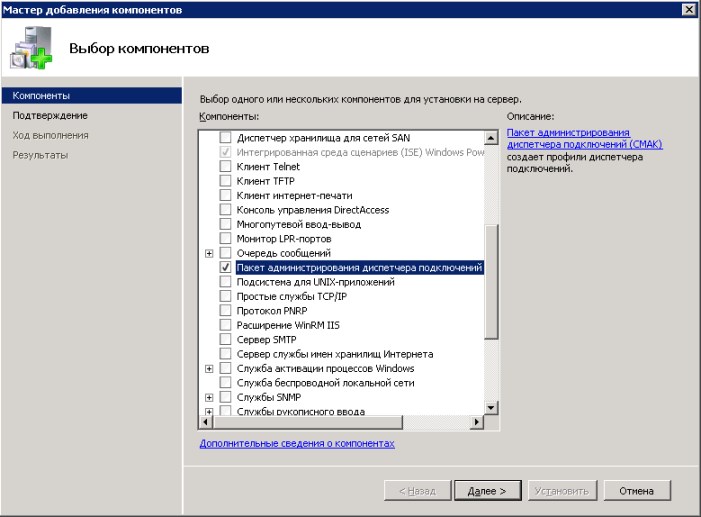Tick the Клиент TFTP checkbox
Image resolution: width=701 pixels, height=517 pixels.
225,181
